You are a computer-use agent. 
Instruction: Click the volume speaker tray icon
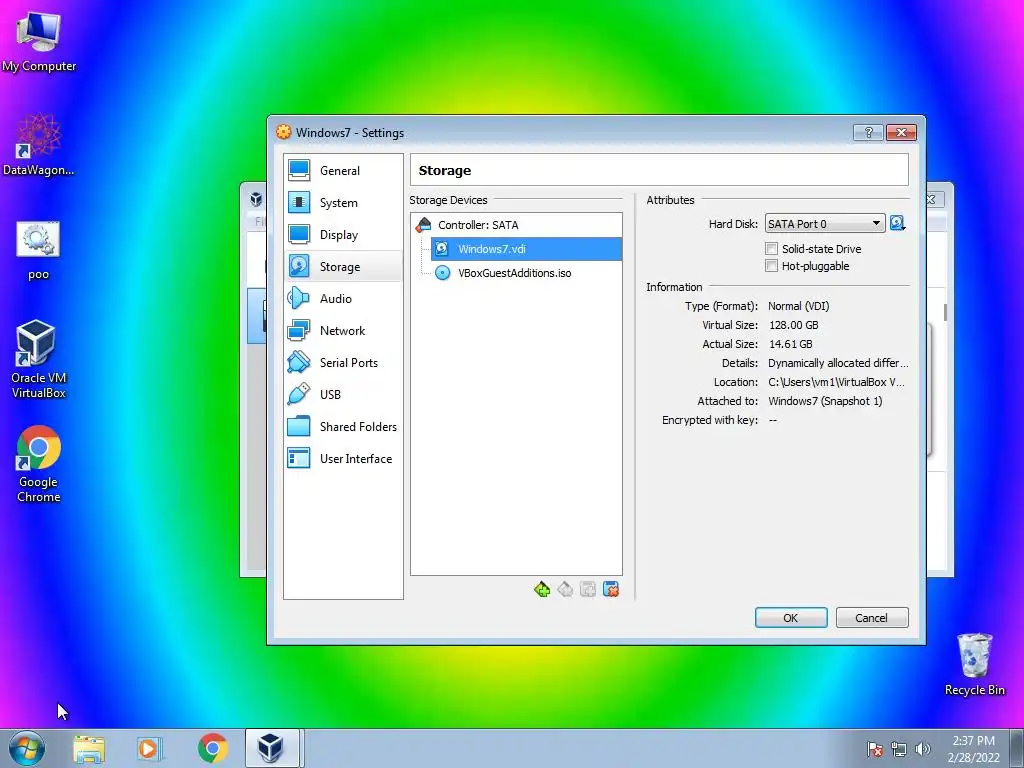(x=923, y=749)
